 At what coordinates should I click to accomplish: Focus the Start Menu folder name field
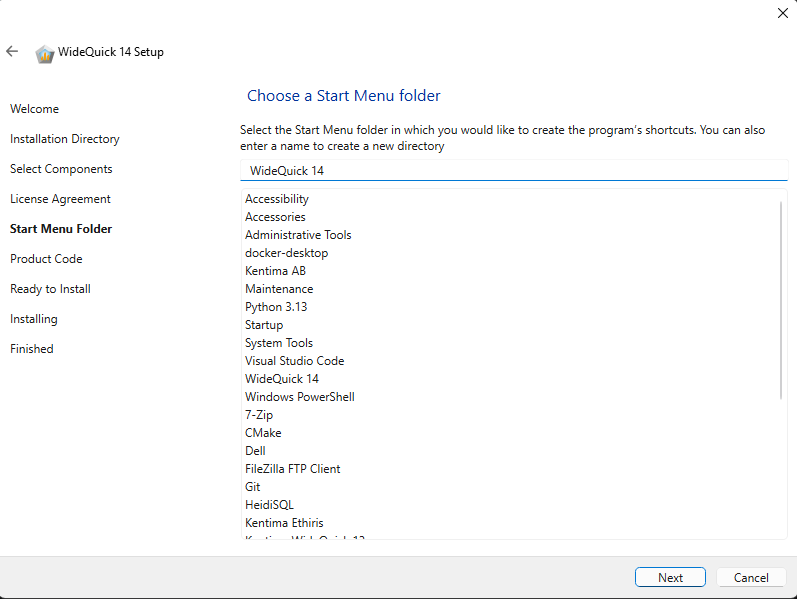click(514, 170)
